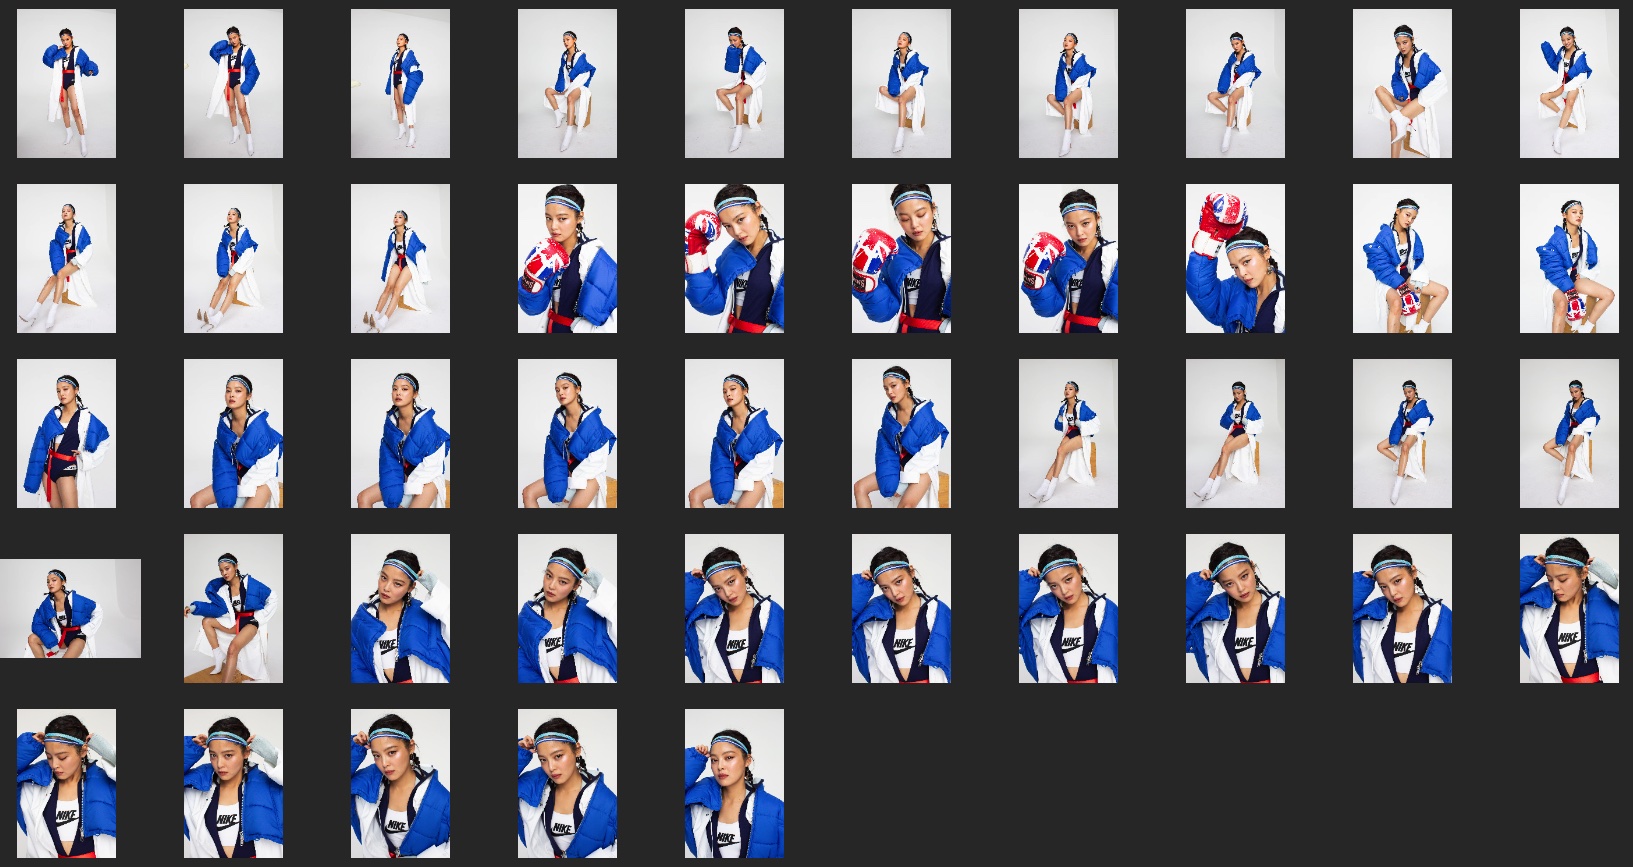Click the fifth thumbnail in the fourth row
This screenshot has height=867, width=1633.
(x=734, y=608)
